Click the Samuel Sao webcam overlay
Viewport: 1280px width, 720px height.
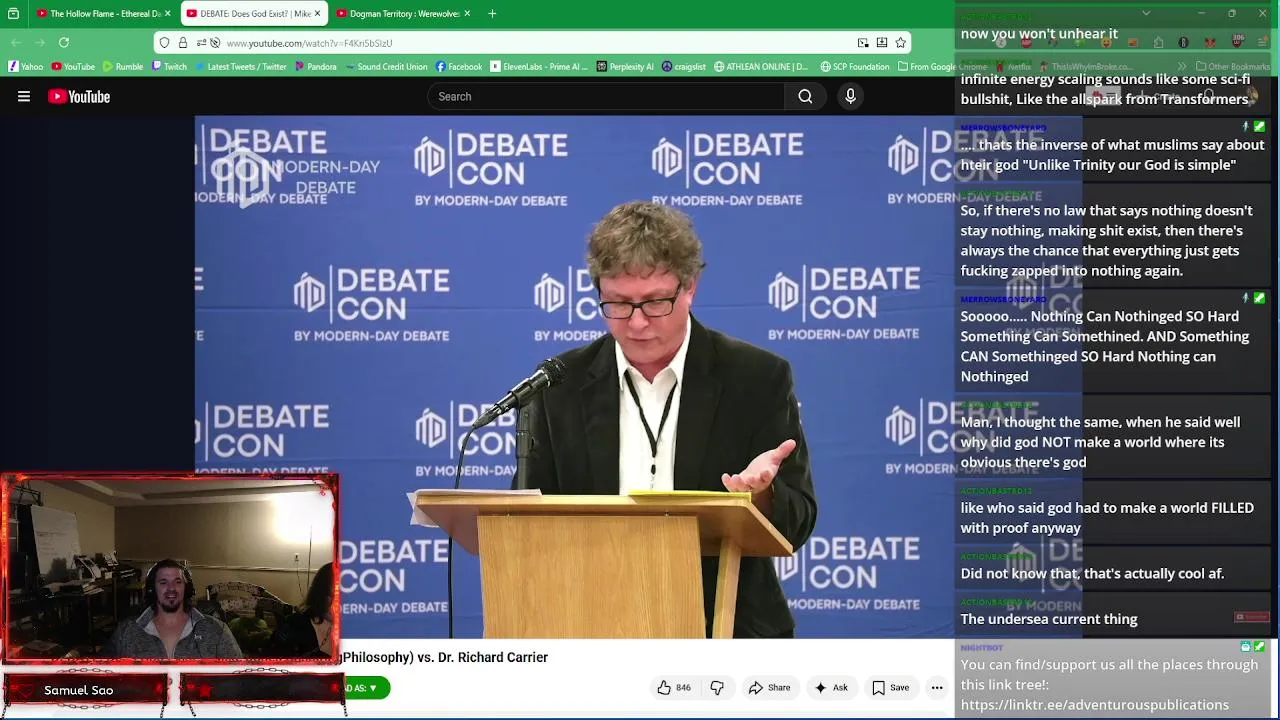pyautogui.click(x=170, y=570)
